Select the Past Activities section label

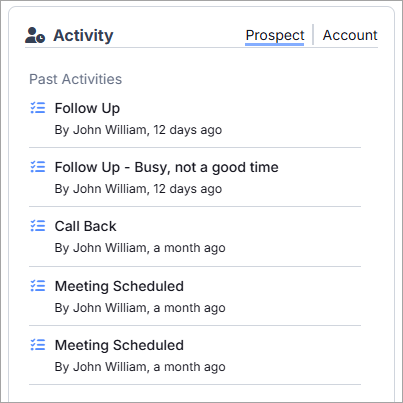point(76,79)
